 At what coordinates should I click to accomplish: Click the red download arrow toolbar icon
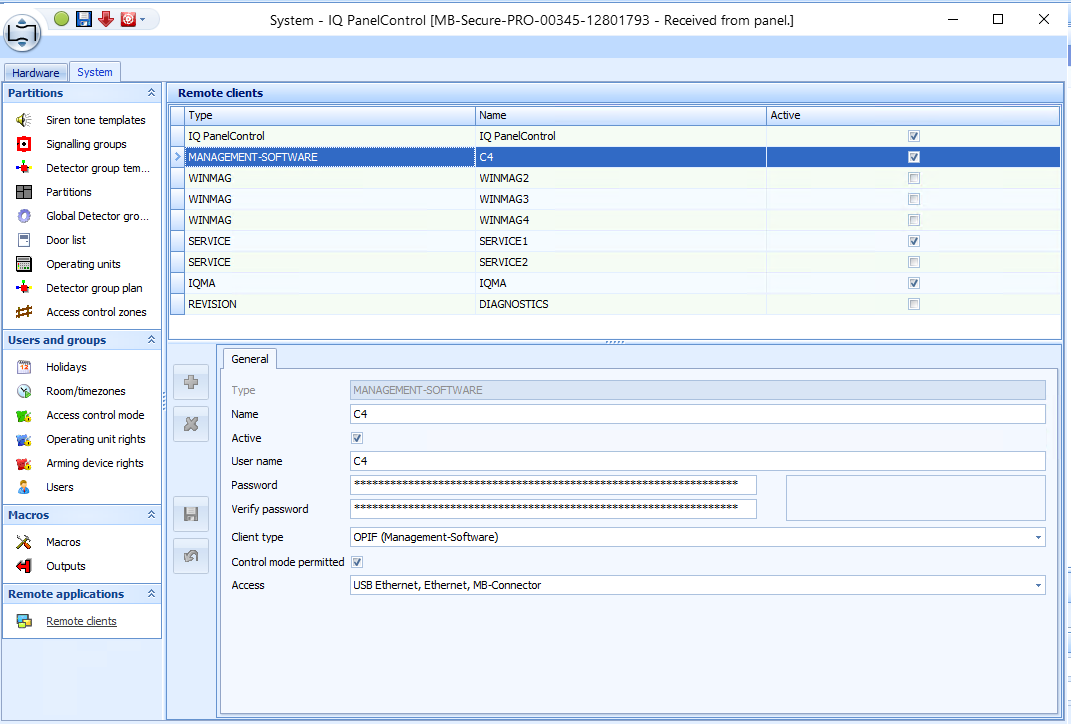point(106,19)
